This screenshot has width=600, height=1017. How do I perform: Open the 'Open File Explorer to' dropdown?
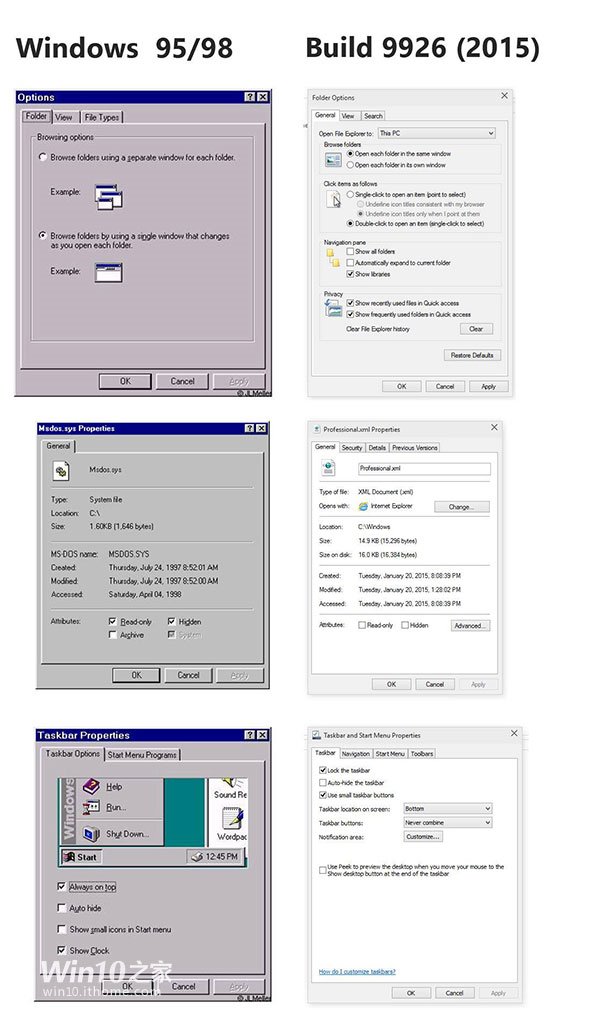[x=437, y=133]
